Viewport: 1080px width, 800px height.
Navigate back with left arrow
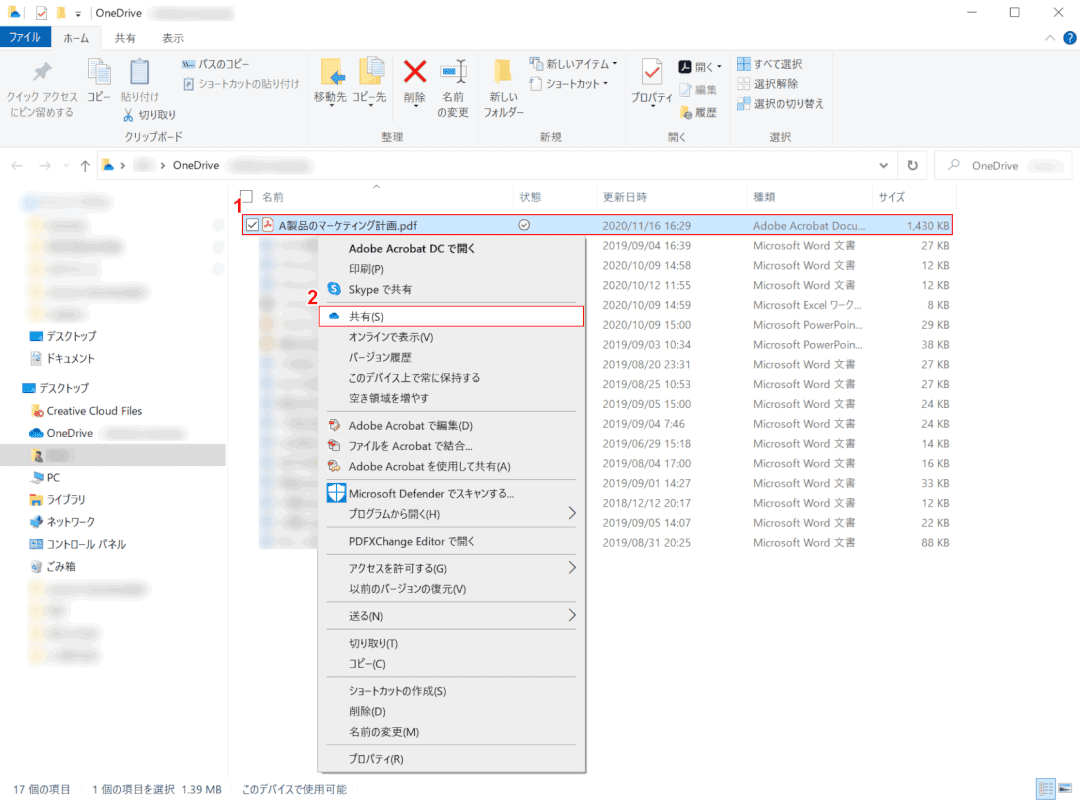[x=17, y=165]
